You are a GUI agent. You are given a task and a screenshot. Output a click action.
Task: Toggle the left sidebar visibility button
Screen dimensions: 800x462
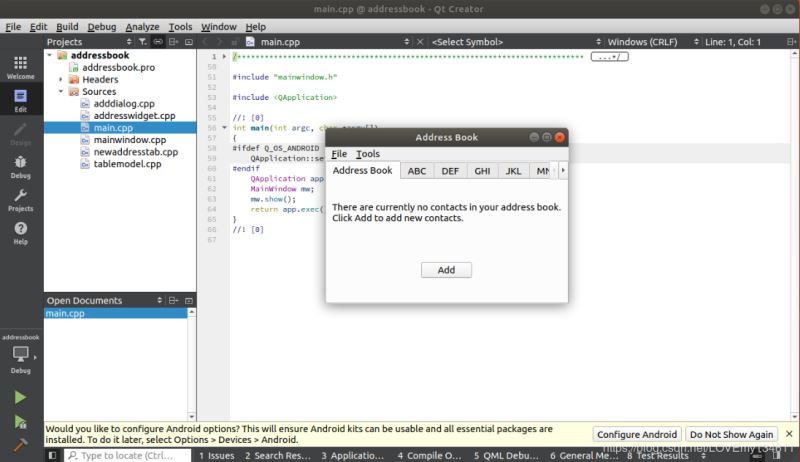coord(53,455)
